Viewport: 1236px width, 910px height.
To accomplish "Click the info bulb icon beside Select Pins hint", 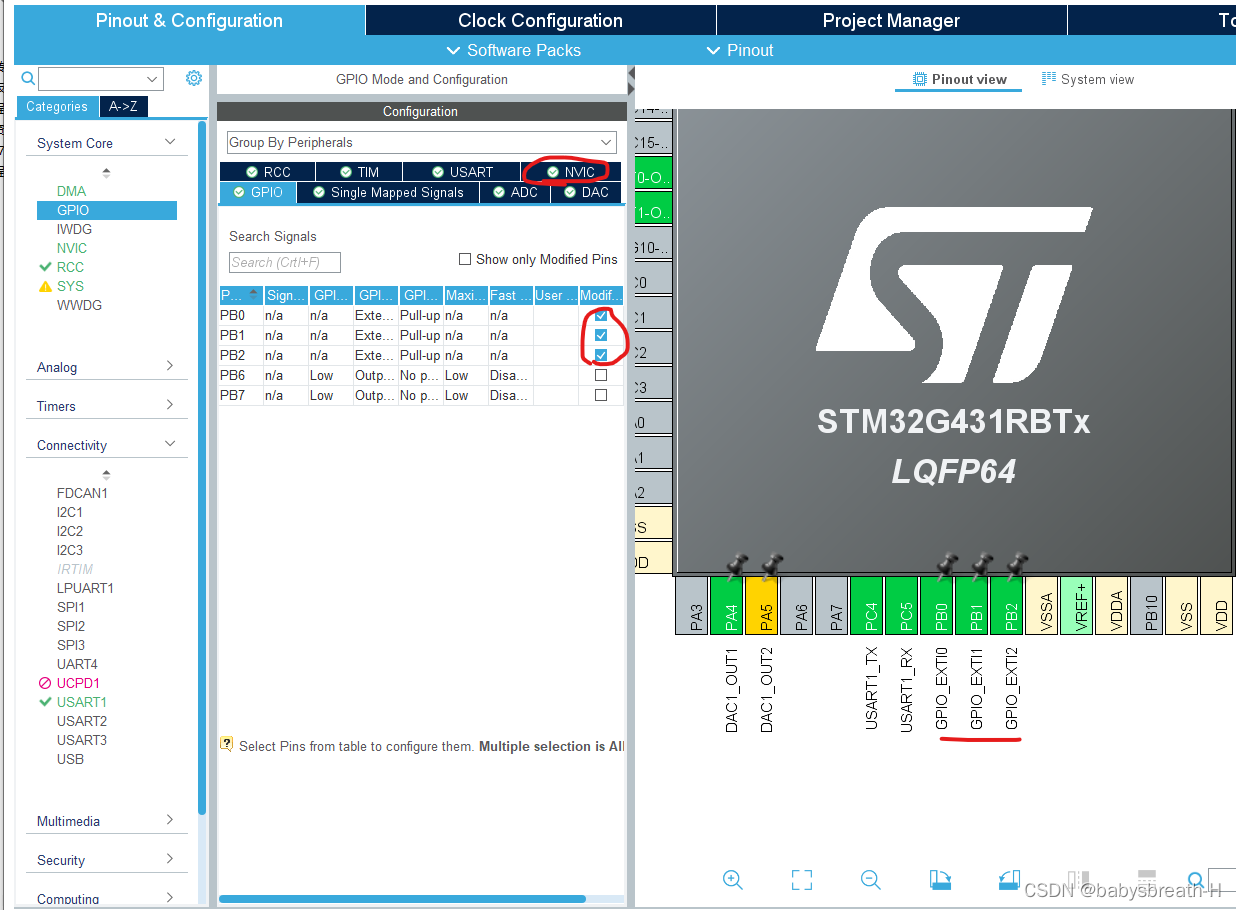I will [x=227, y=745].
